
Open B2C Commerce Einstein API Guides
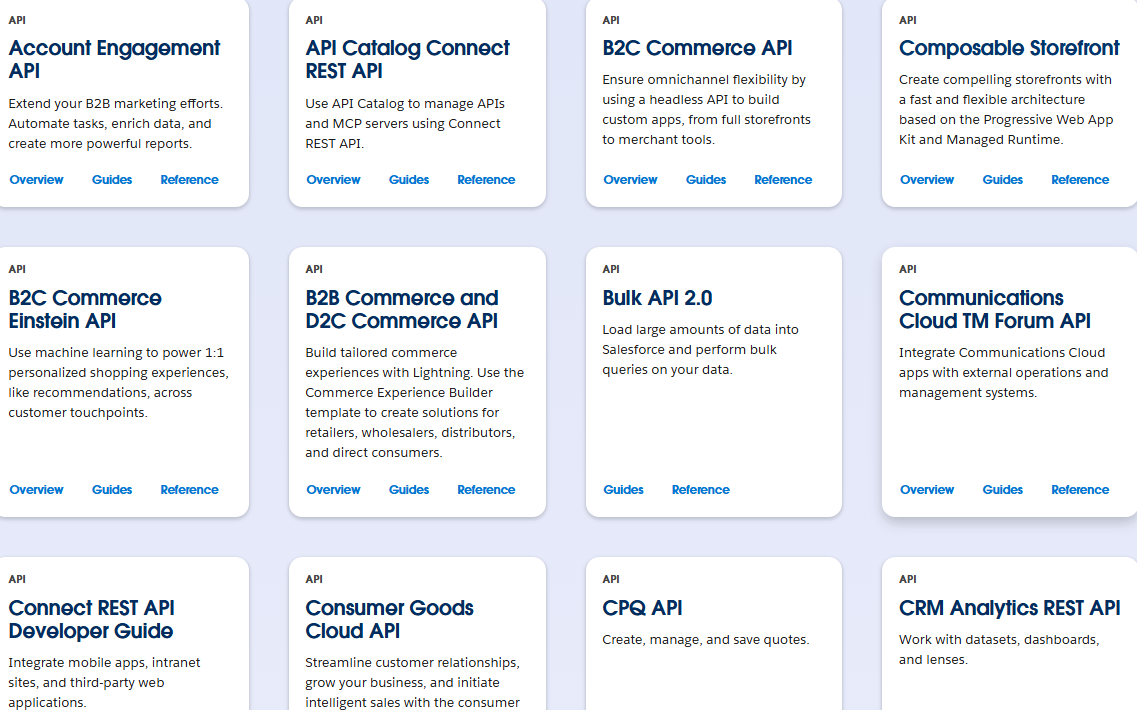pyautogui.click(x=112, y=490)
